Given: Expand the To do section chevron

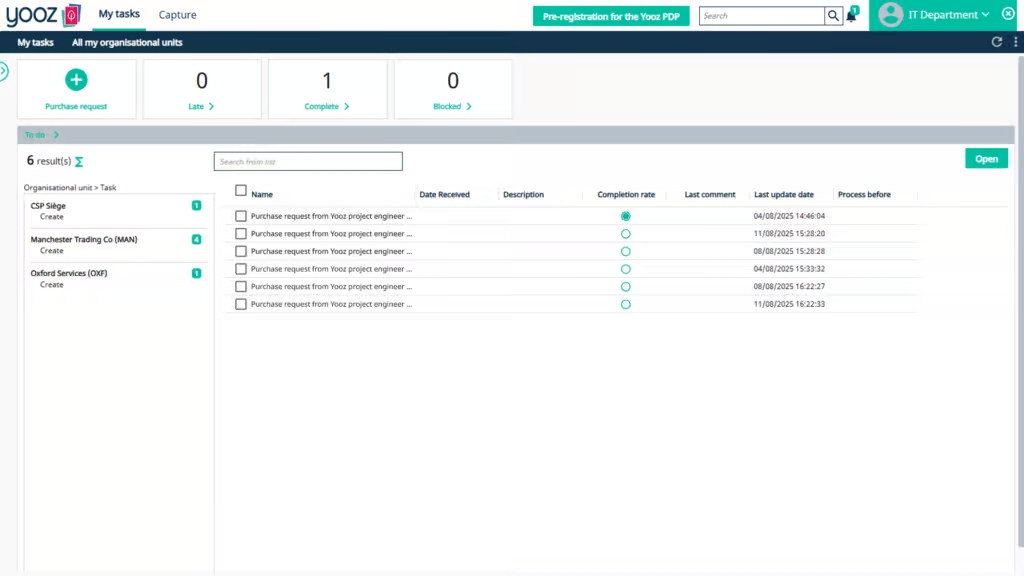Looking at the screenshot, I should (56, 135).
